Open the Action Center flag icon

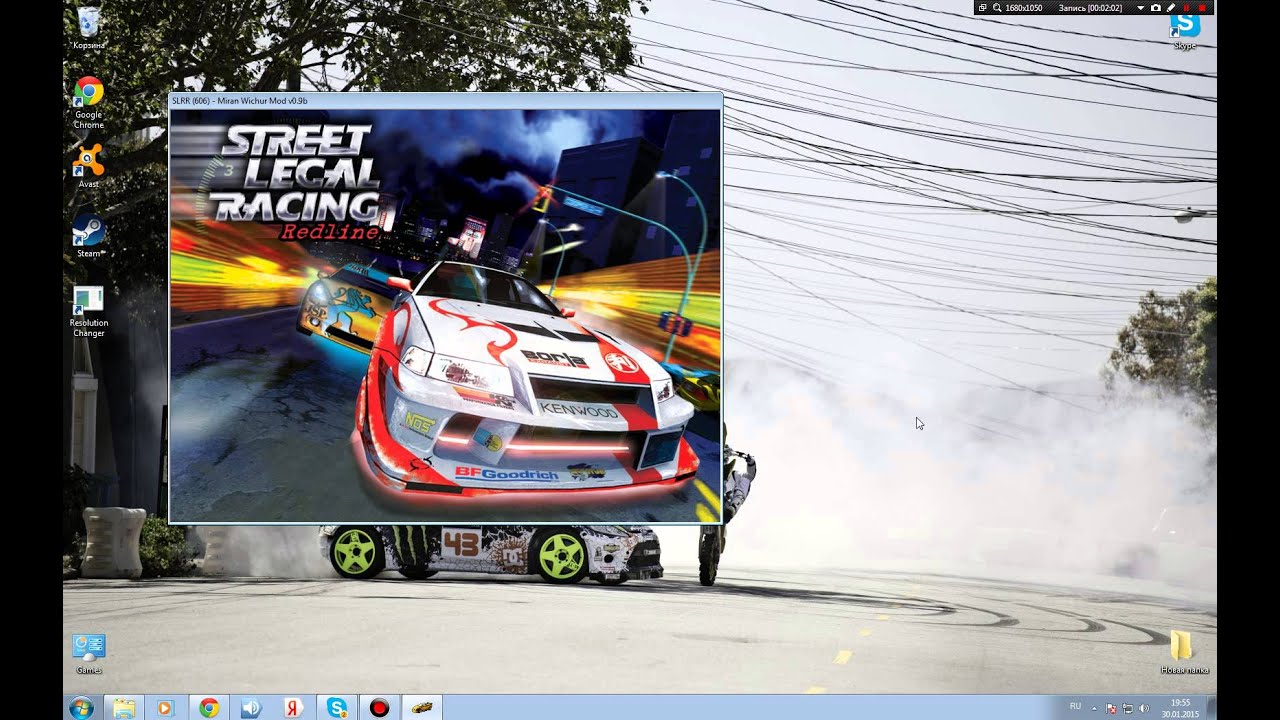pyautogui.click(x=1111, y=708)
